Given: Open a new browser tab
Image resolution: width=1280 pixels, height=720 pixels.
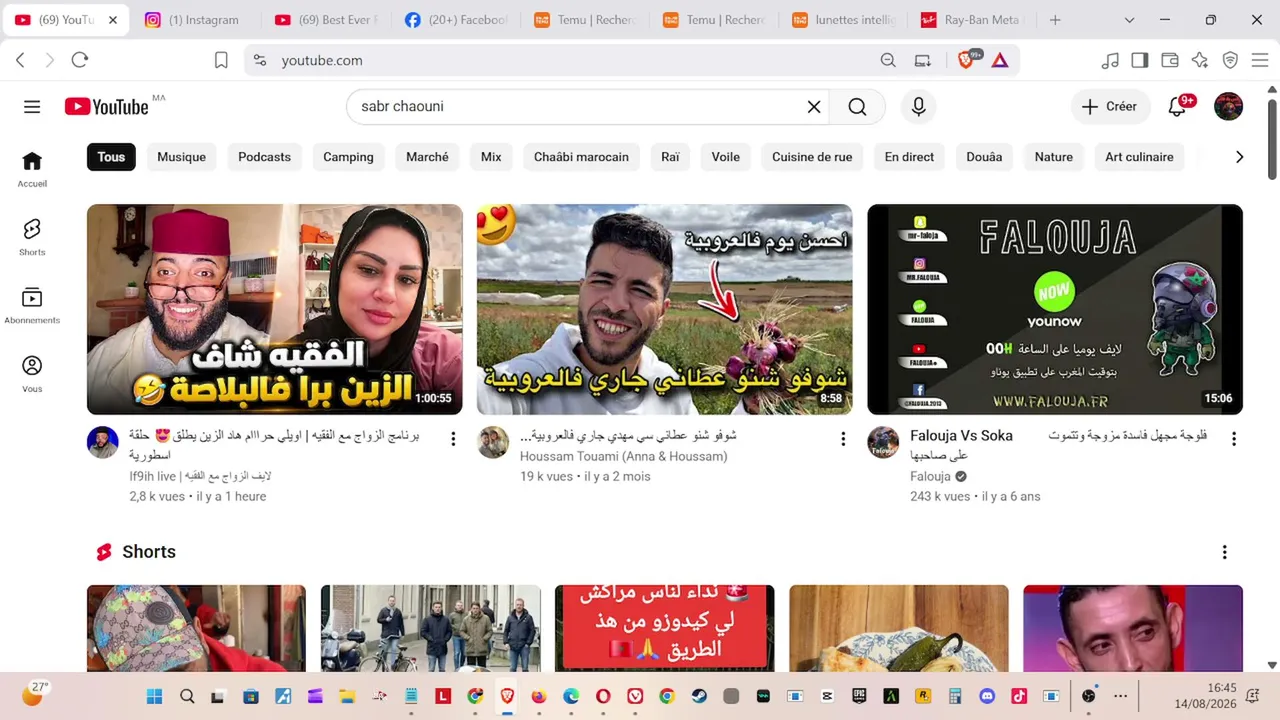Looking at the screenshot, I should [1055, 20].
